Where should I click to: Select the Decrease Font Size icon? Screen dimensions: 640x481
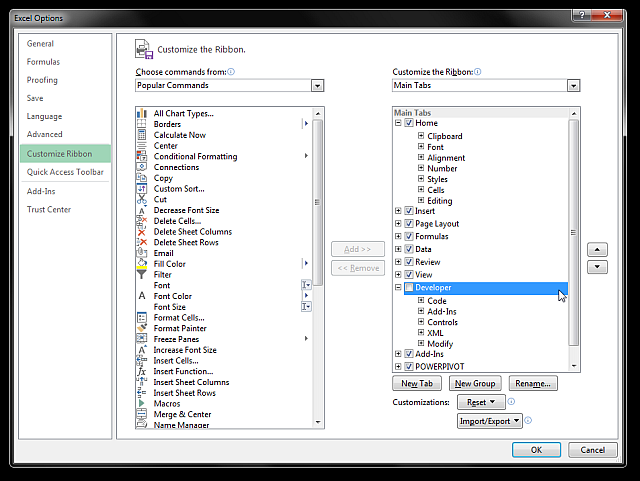click(x=142, y=210)
